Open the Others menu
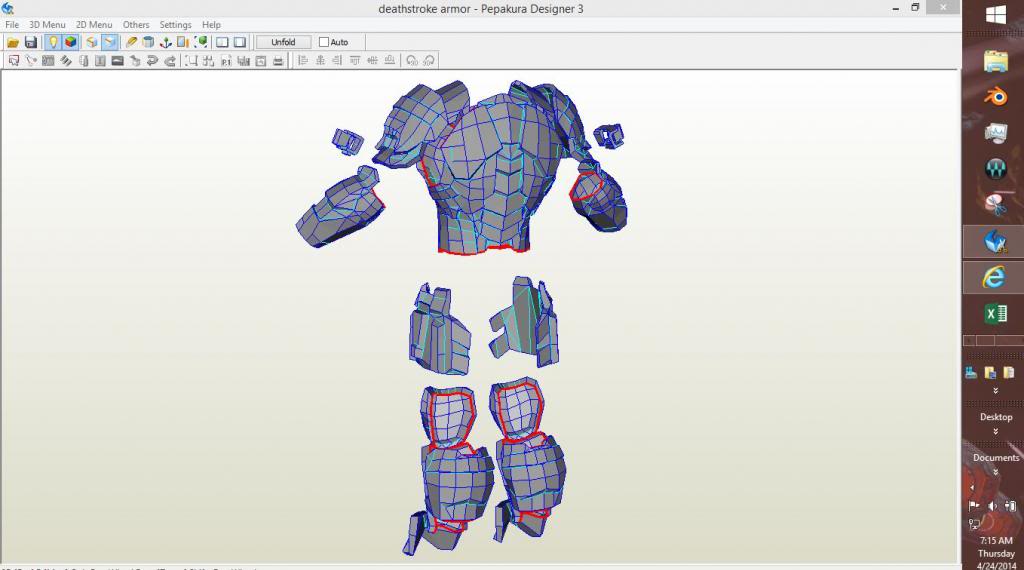Screen dimensions: 1024x570 coord(136,25)
